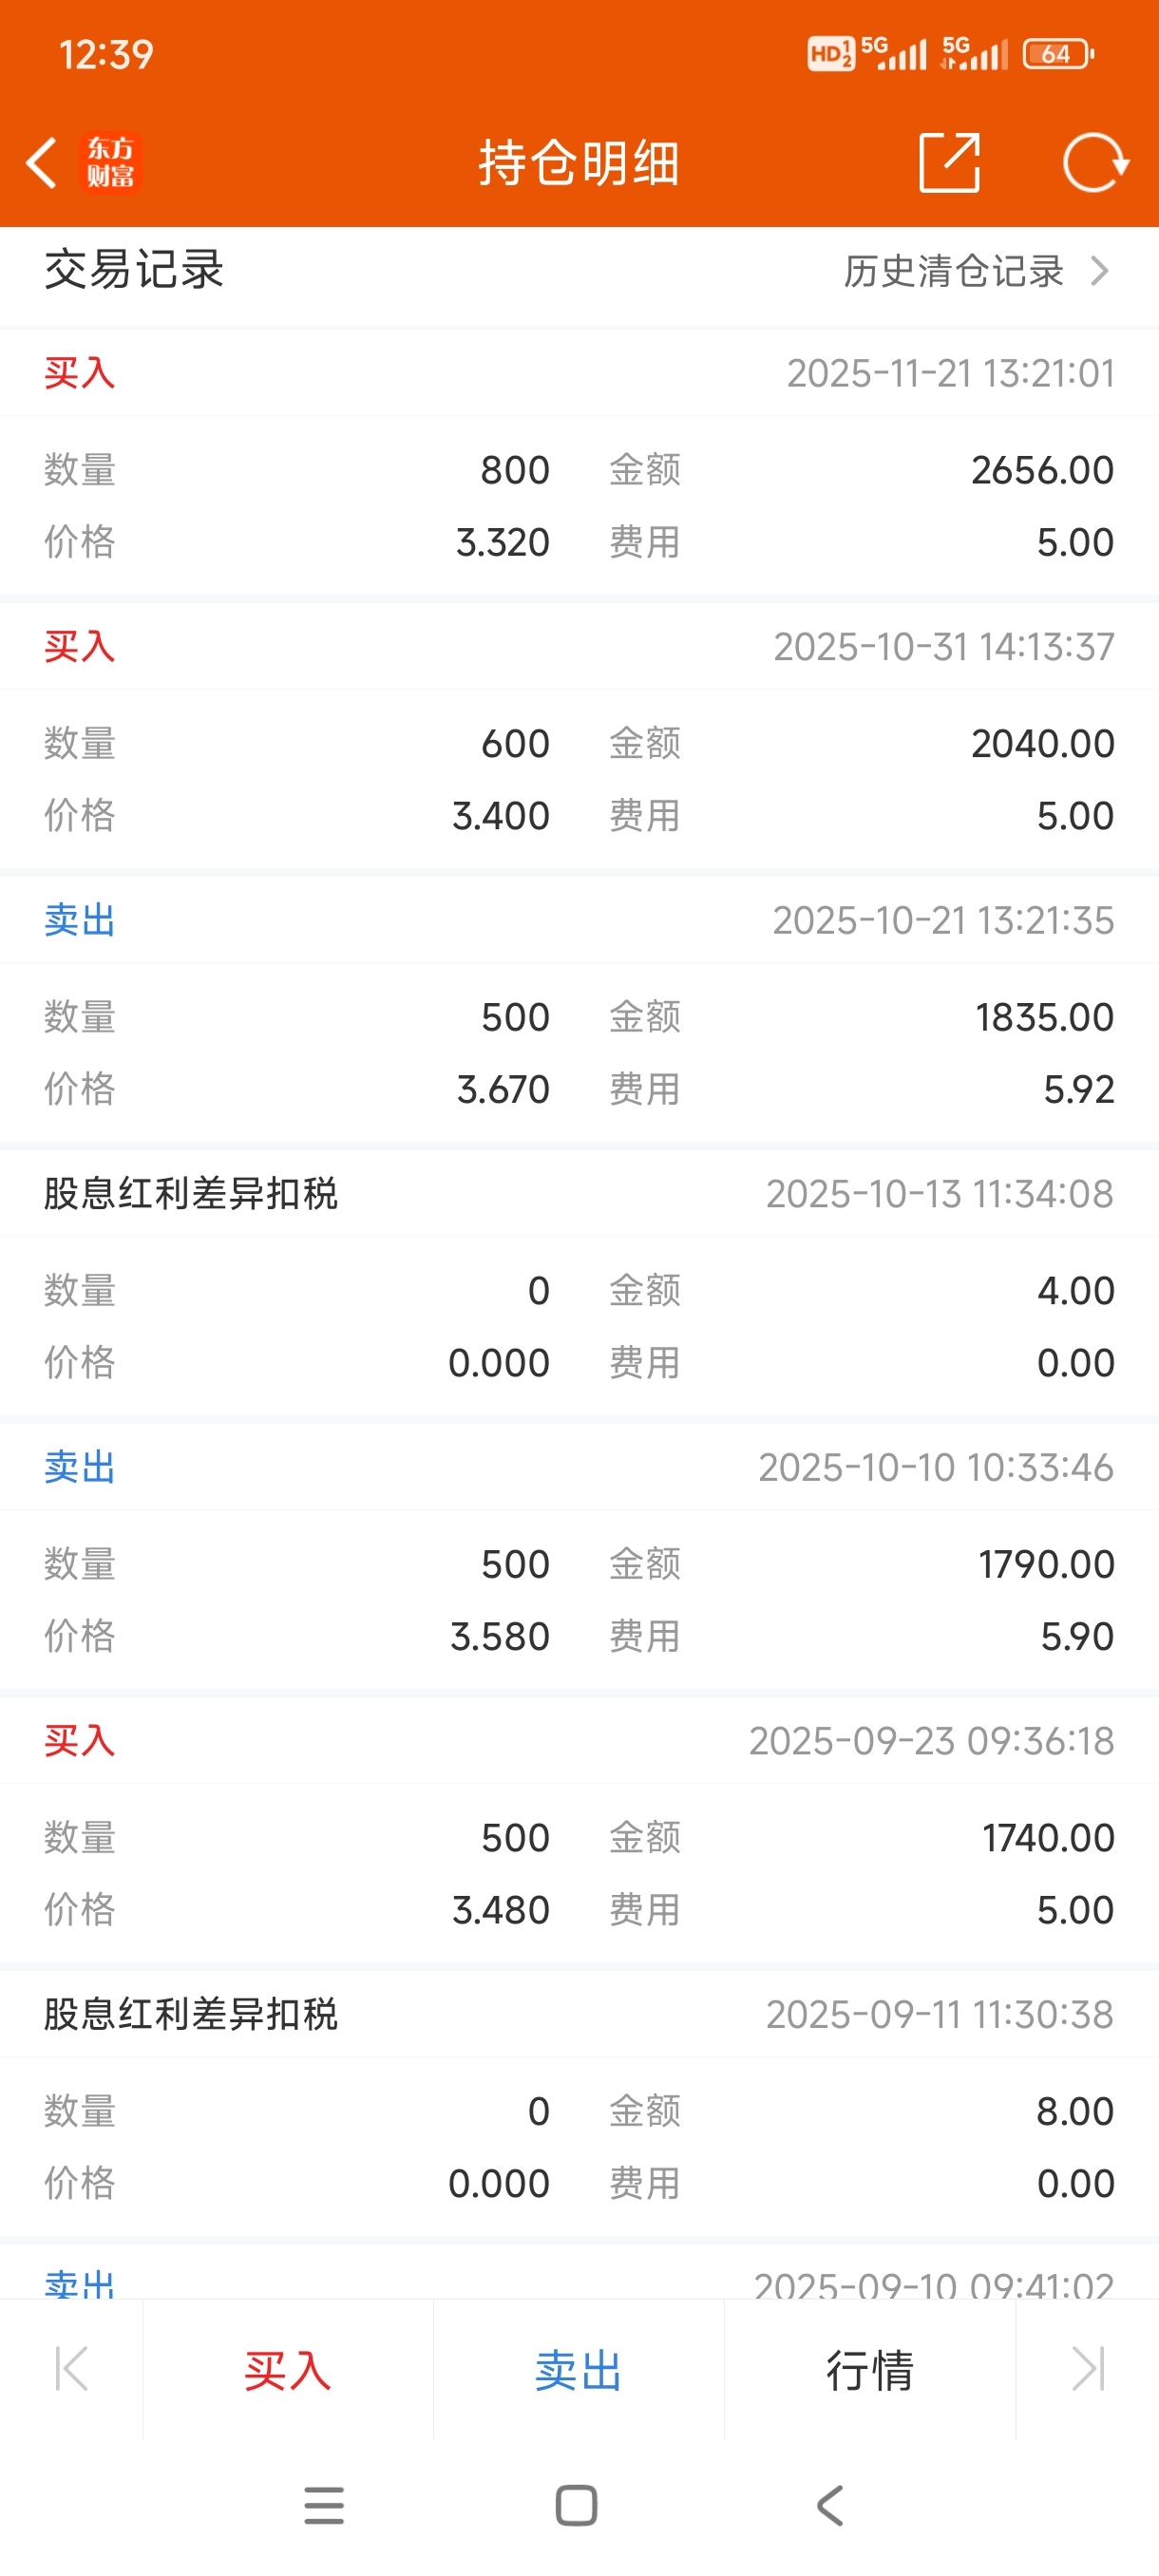The height and width of the screenshot is (2576, 1159).
Task: Open the 行情 bottom tab
Action: tap(869, 2370)
